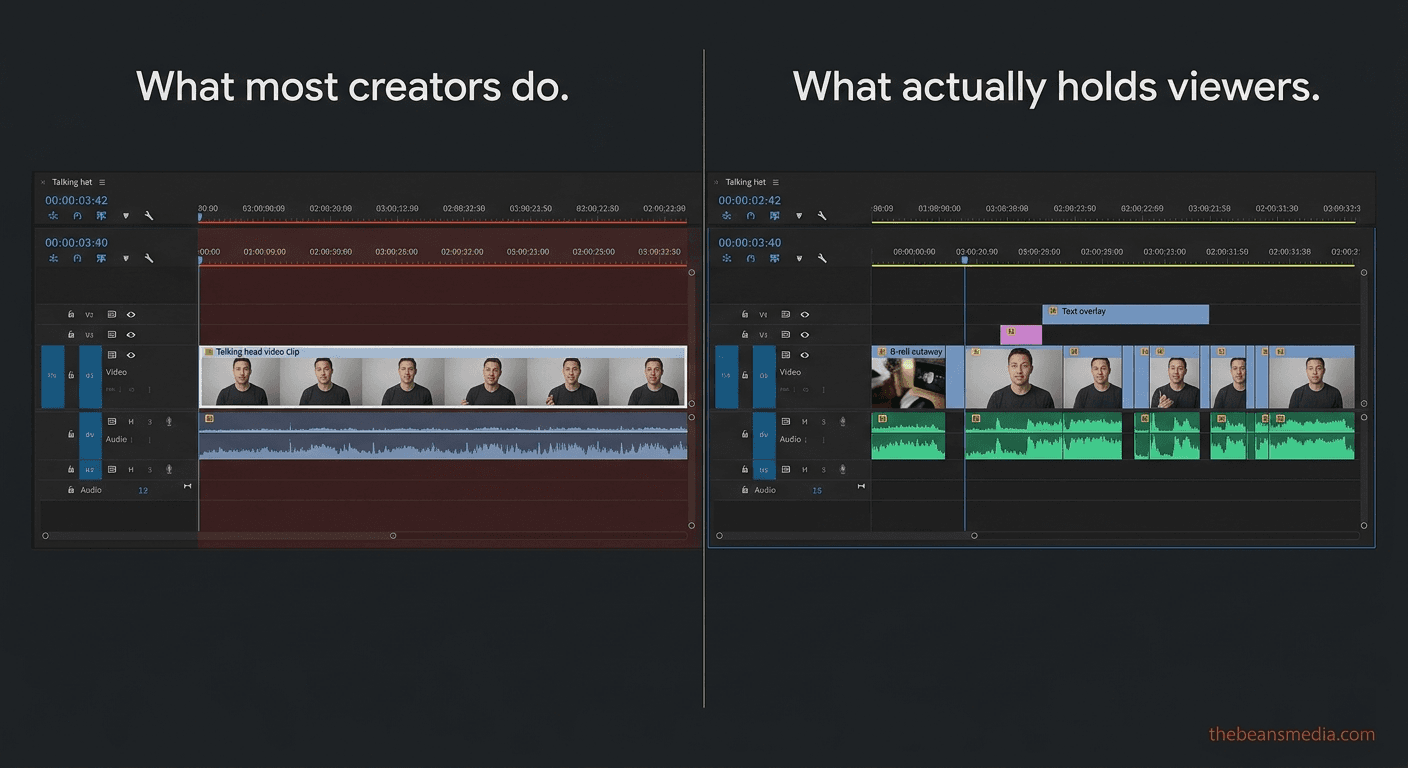Left timeline: open wrench settings under timecode 00:00:03:40
Image resolution: width=1408 pixels, height=768 pixels.
[x=149, y=258]
